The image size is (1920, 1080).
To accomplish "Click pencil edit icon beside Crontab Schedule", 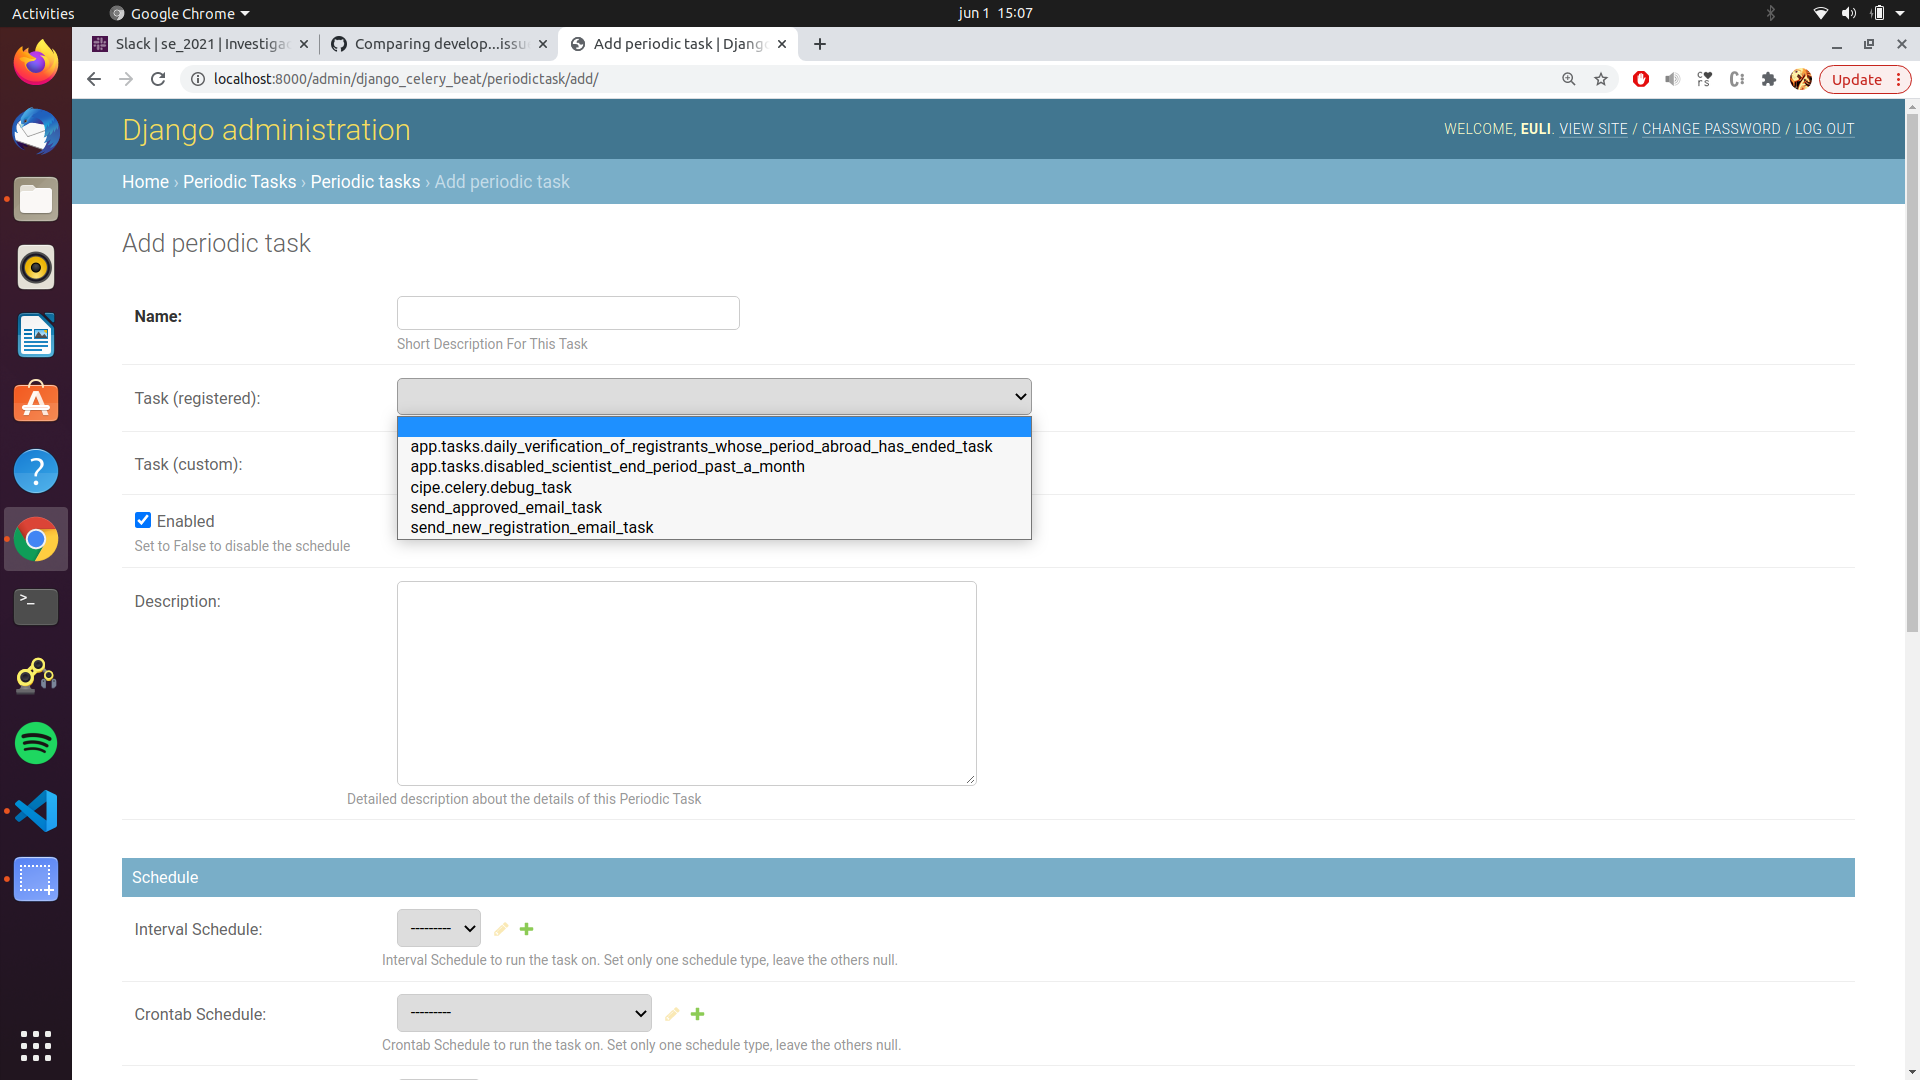I will [x=672, y=1014].
